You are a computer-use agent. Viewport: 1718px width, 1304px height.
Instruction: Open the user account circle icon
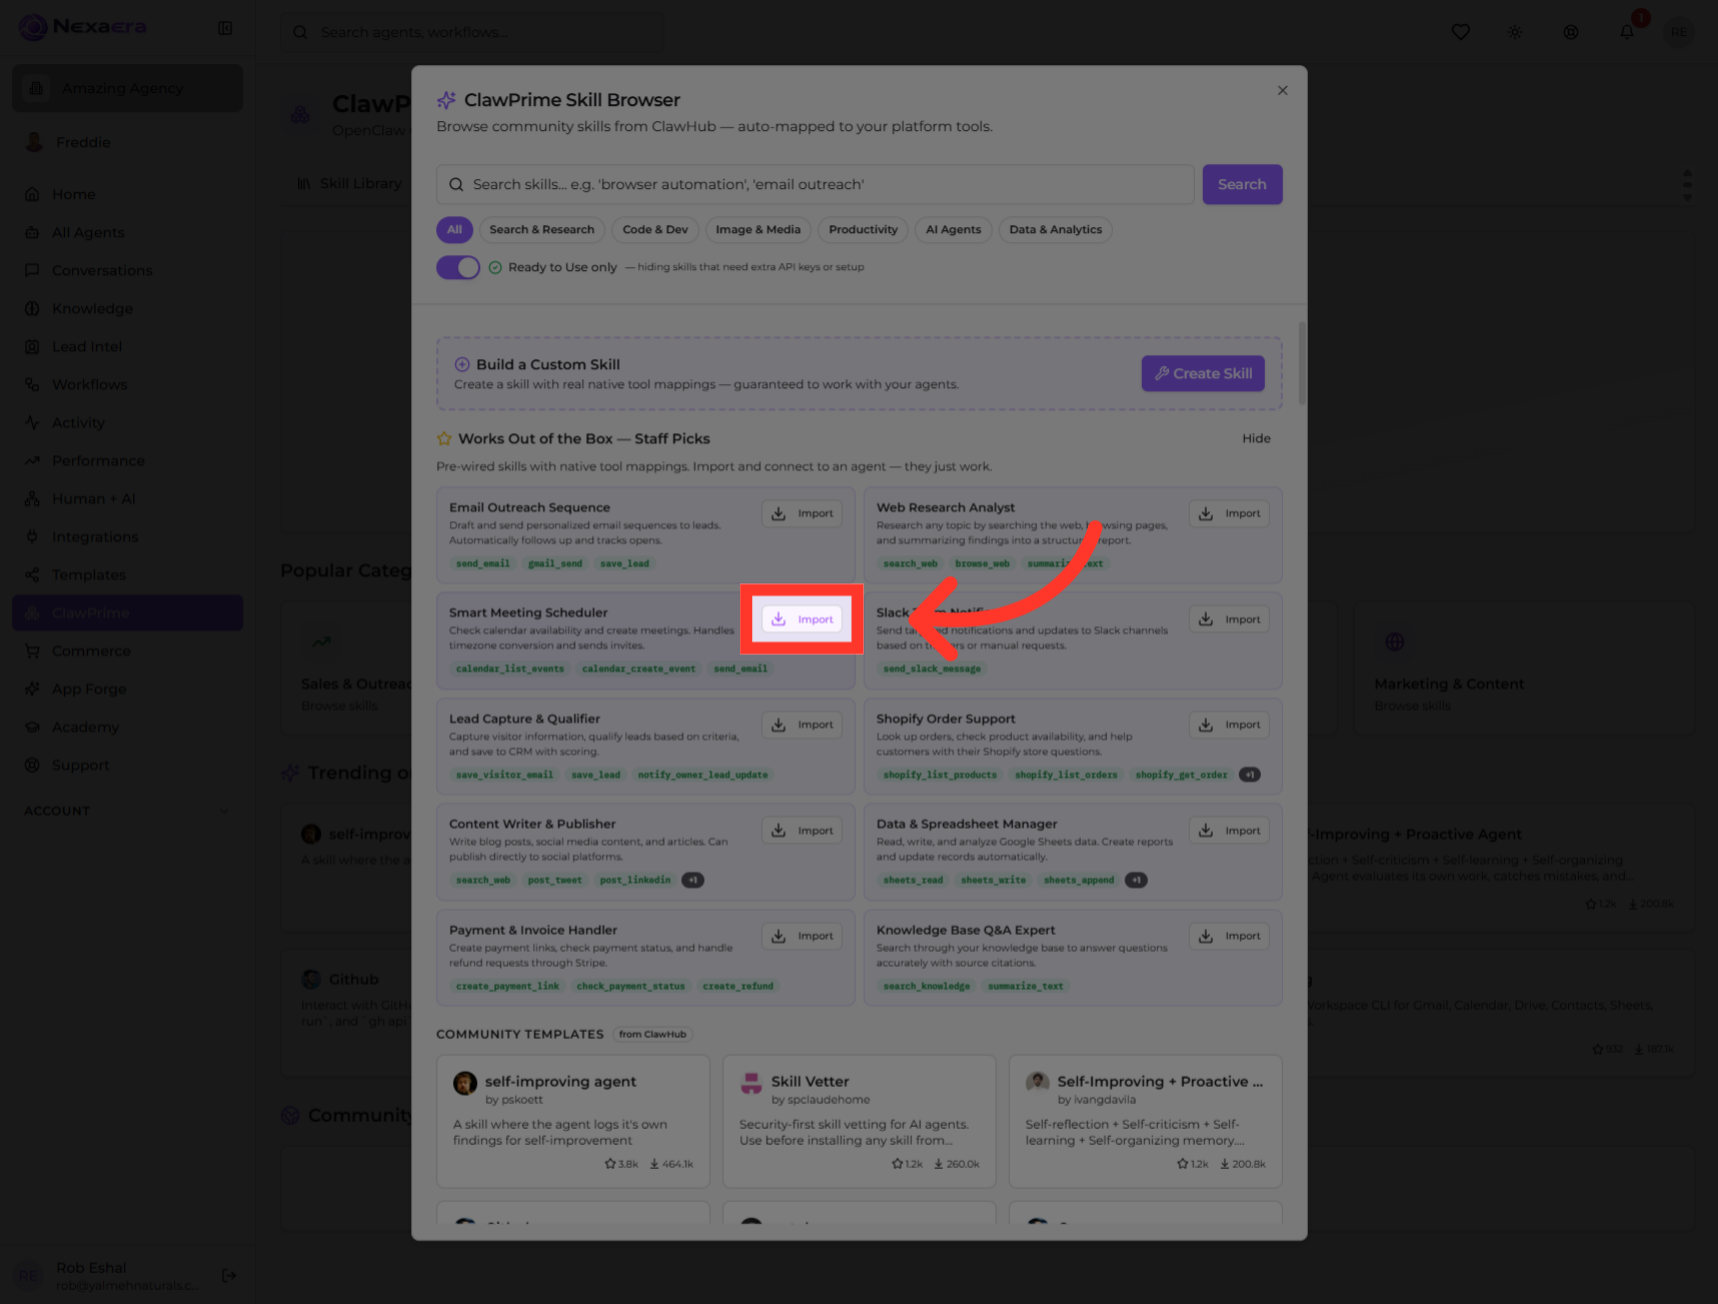coord(1571,32)
